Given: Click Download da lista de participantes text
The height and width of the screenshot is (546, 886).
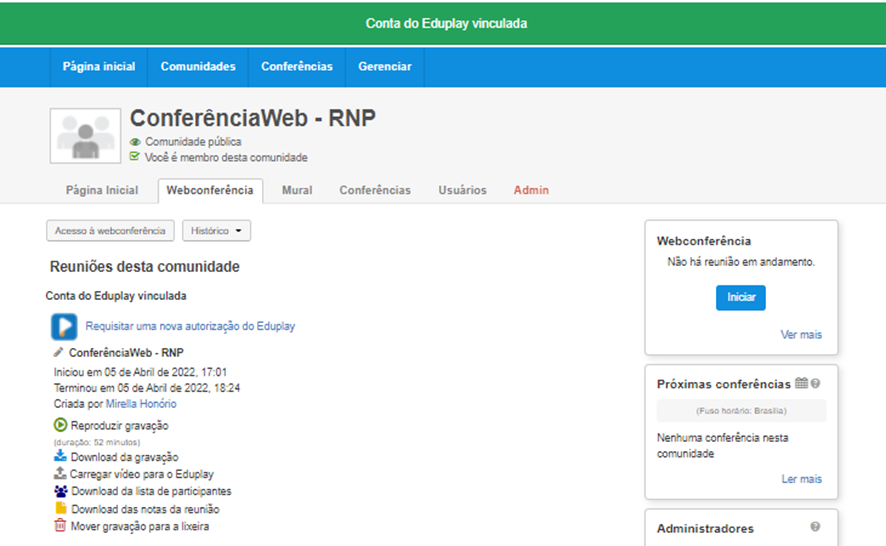Looking at the screenshot, I should pos(151,491).
